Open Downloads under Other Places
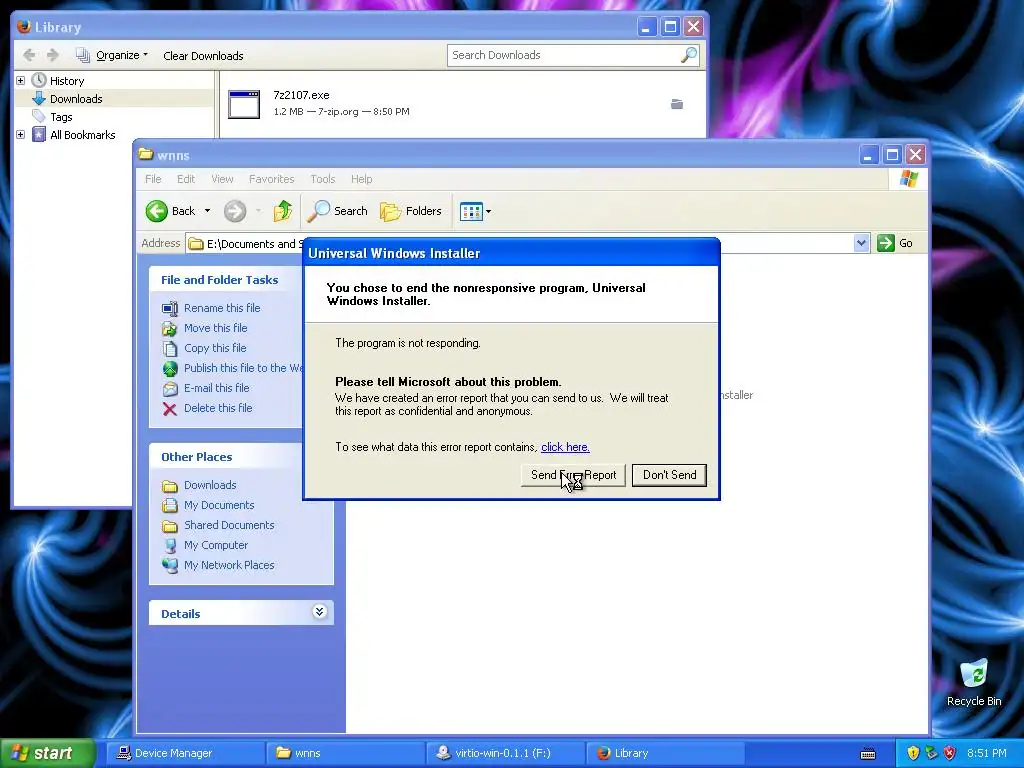Image resolution: width=1024 pixels, height=768 pixels. (x=210, y=485)
